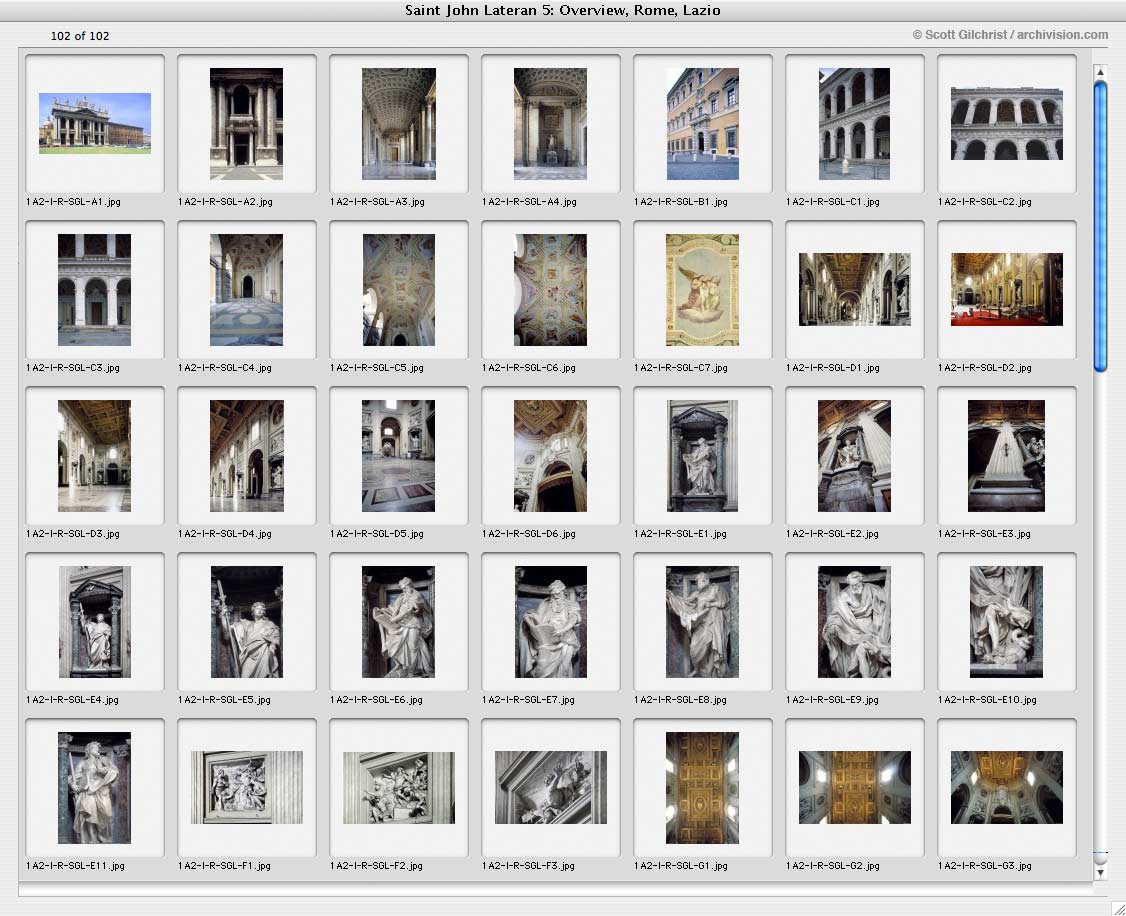Viewport: 1126px width, 916px height.
Task: Select the thumbnail image above 1A2-I-R-SGL-A3.jpg
Action: [x=399, y=123]
